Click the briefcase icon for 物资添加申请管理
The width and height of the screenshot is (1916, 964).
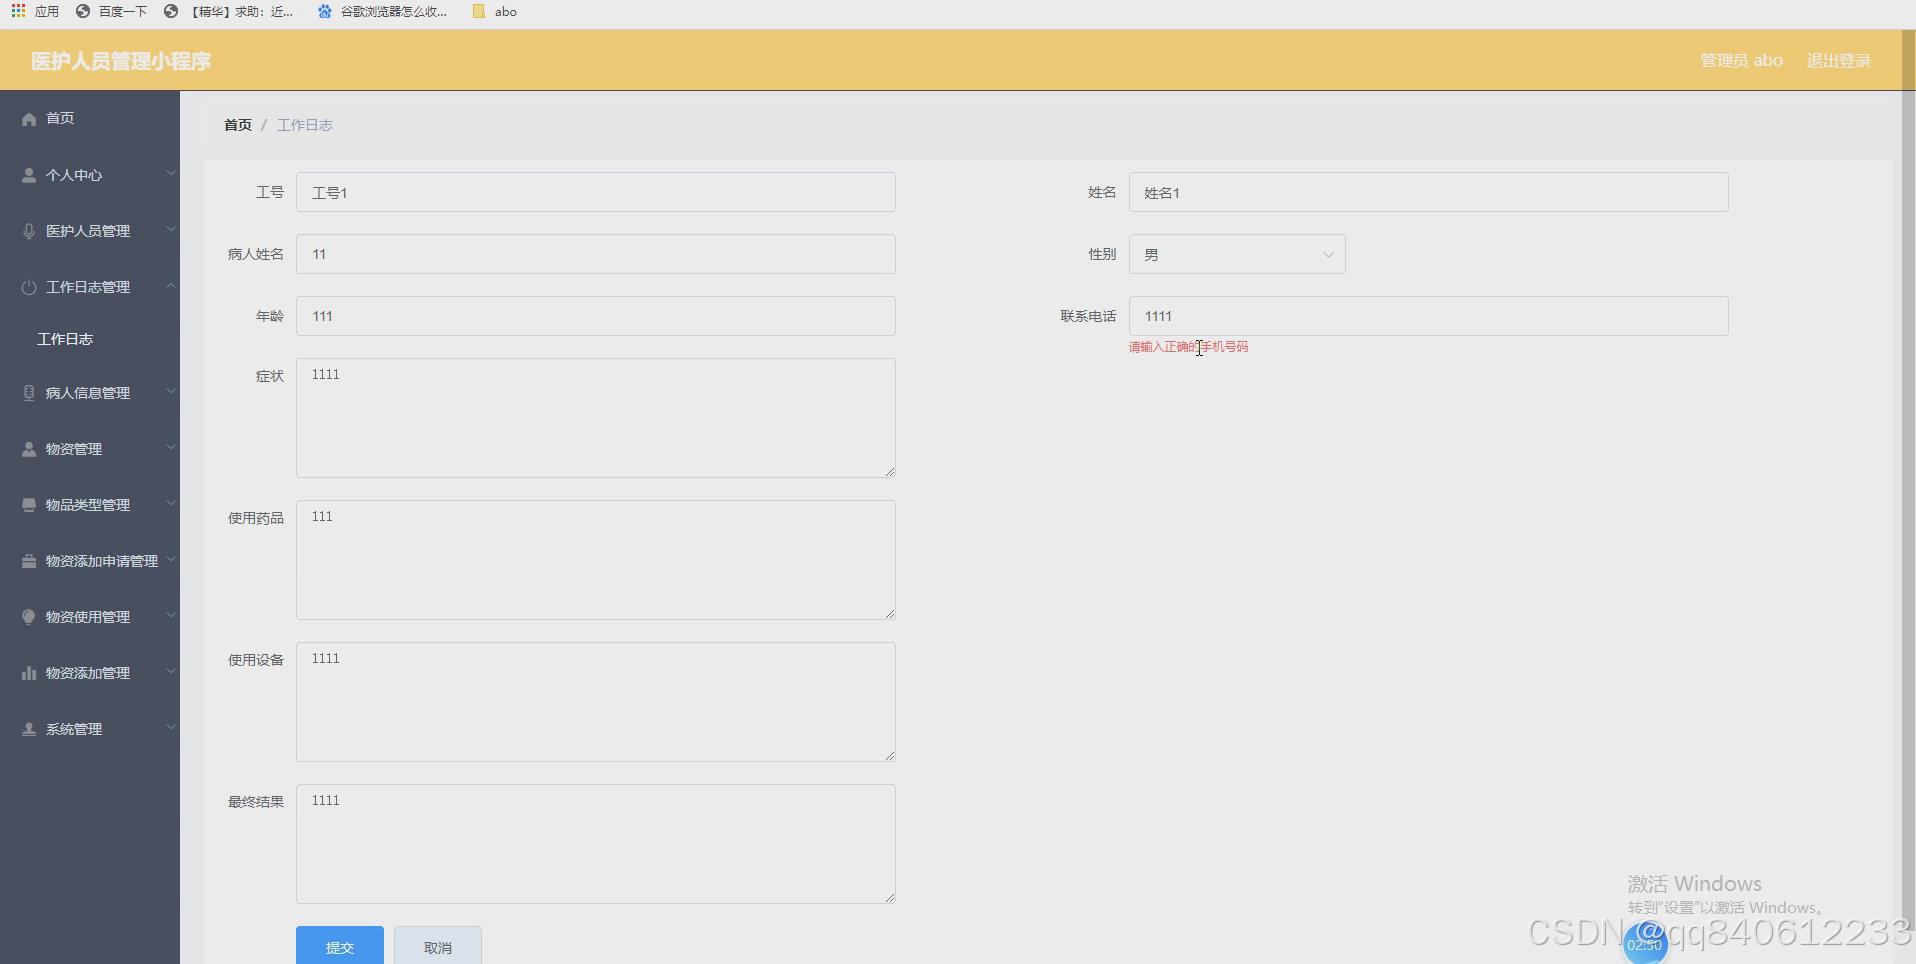[x=29, y=561]
